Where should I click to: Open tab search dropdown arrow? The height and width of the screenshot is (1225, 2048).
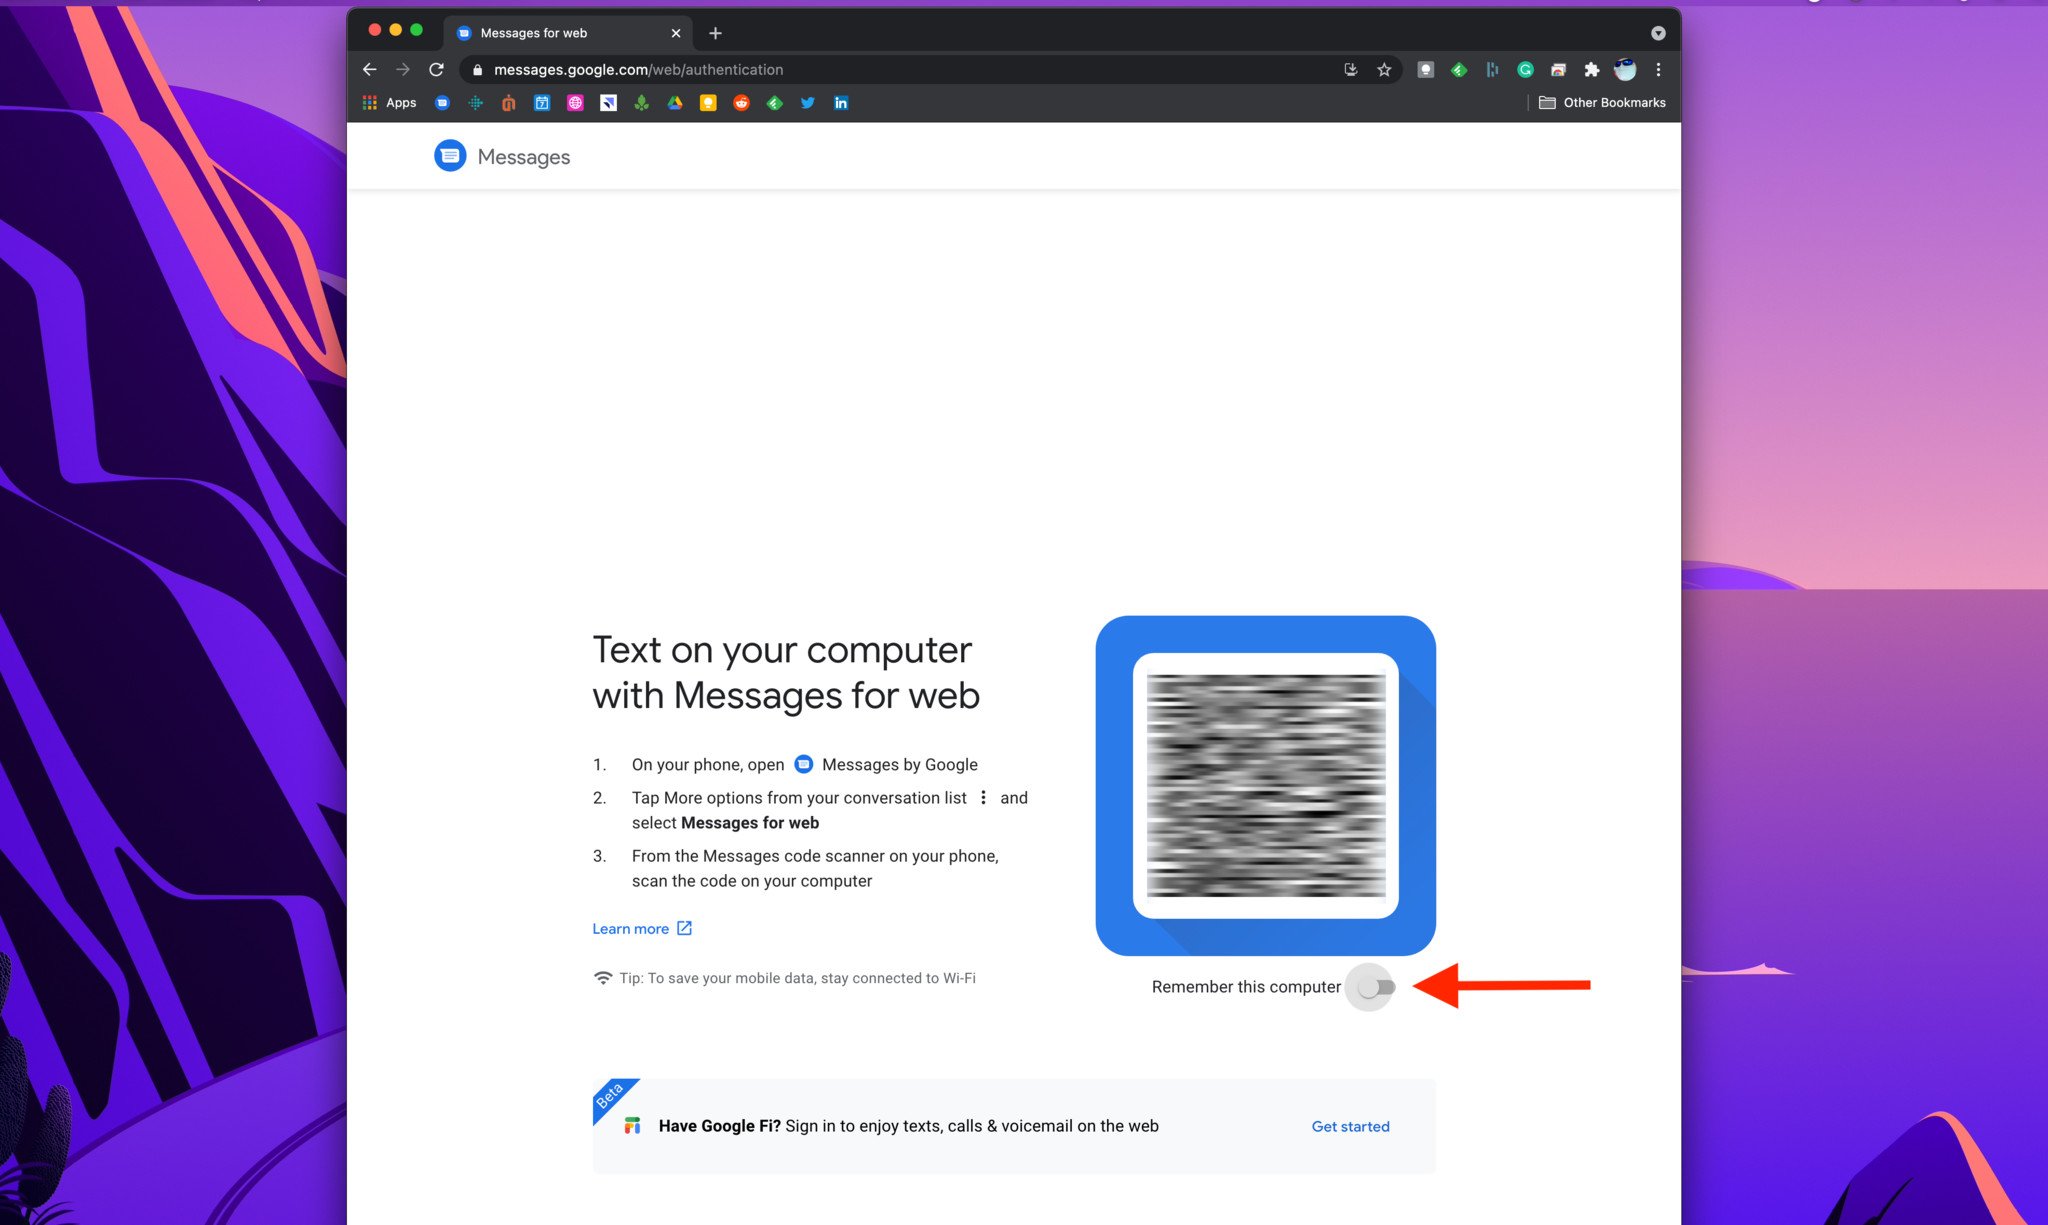1658,33
